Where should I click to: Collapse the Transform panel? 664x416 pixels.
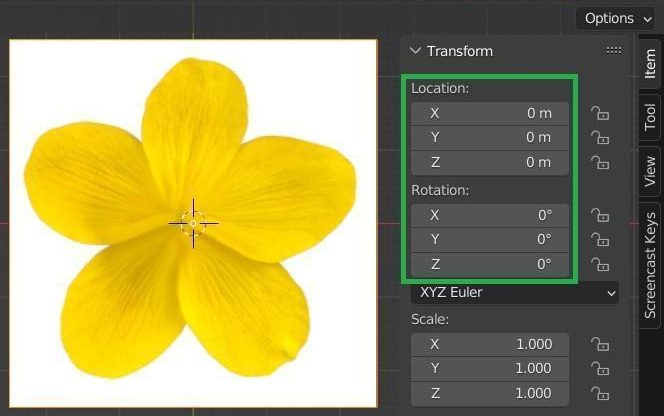[415, 51]
